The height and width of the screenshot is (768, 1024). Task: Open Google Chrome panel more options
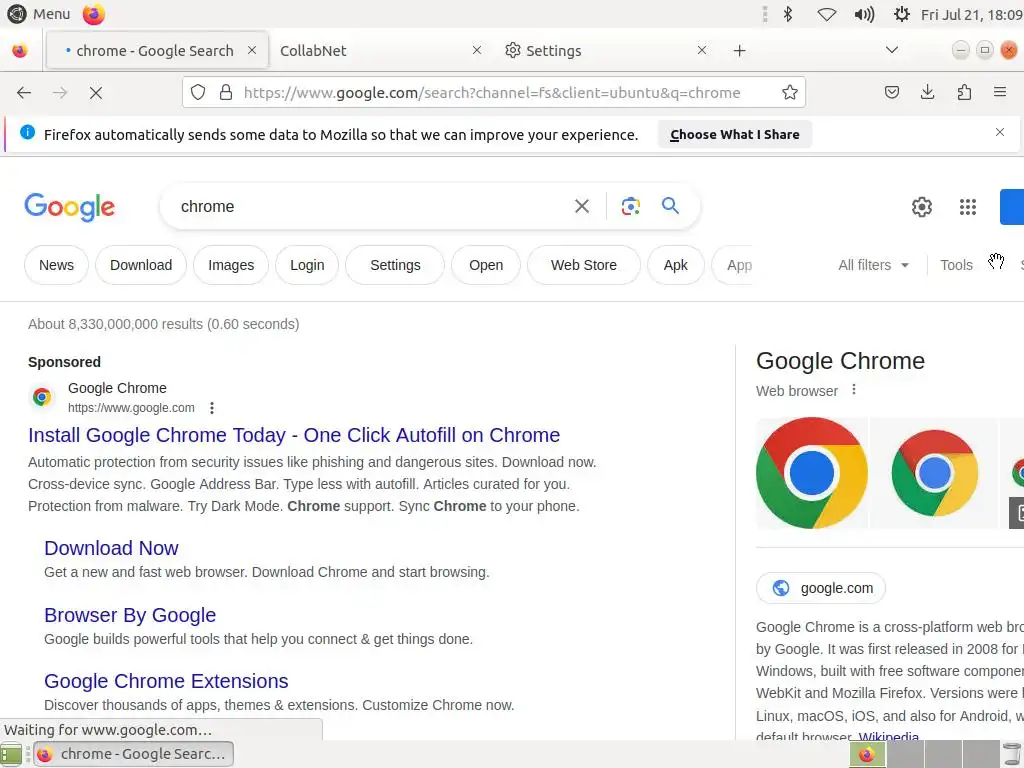pos(854,390)
